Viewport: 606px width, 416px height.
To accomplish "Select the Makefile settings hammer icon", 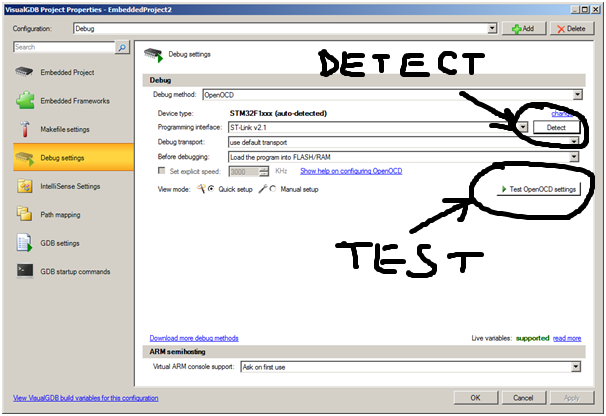I will (x=25, y=129).
